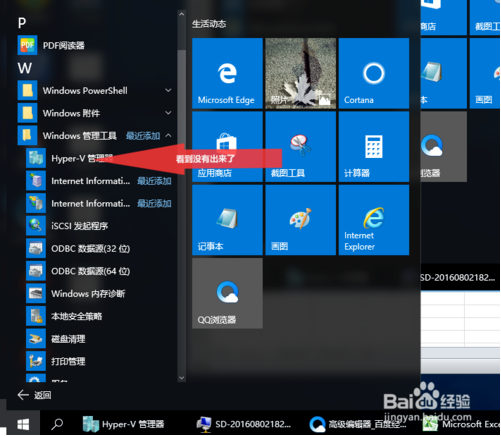The width and height of the screenshot is (501, 436).
Task: Collapse the Windows 管理工具 folder chevron
Action: point(168,135)
